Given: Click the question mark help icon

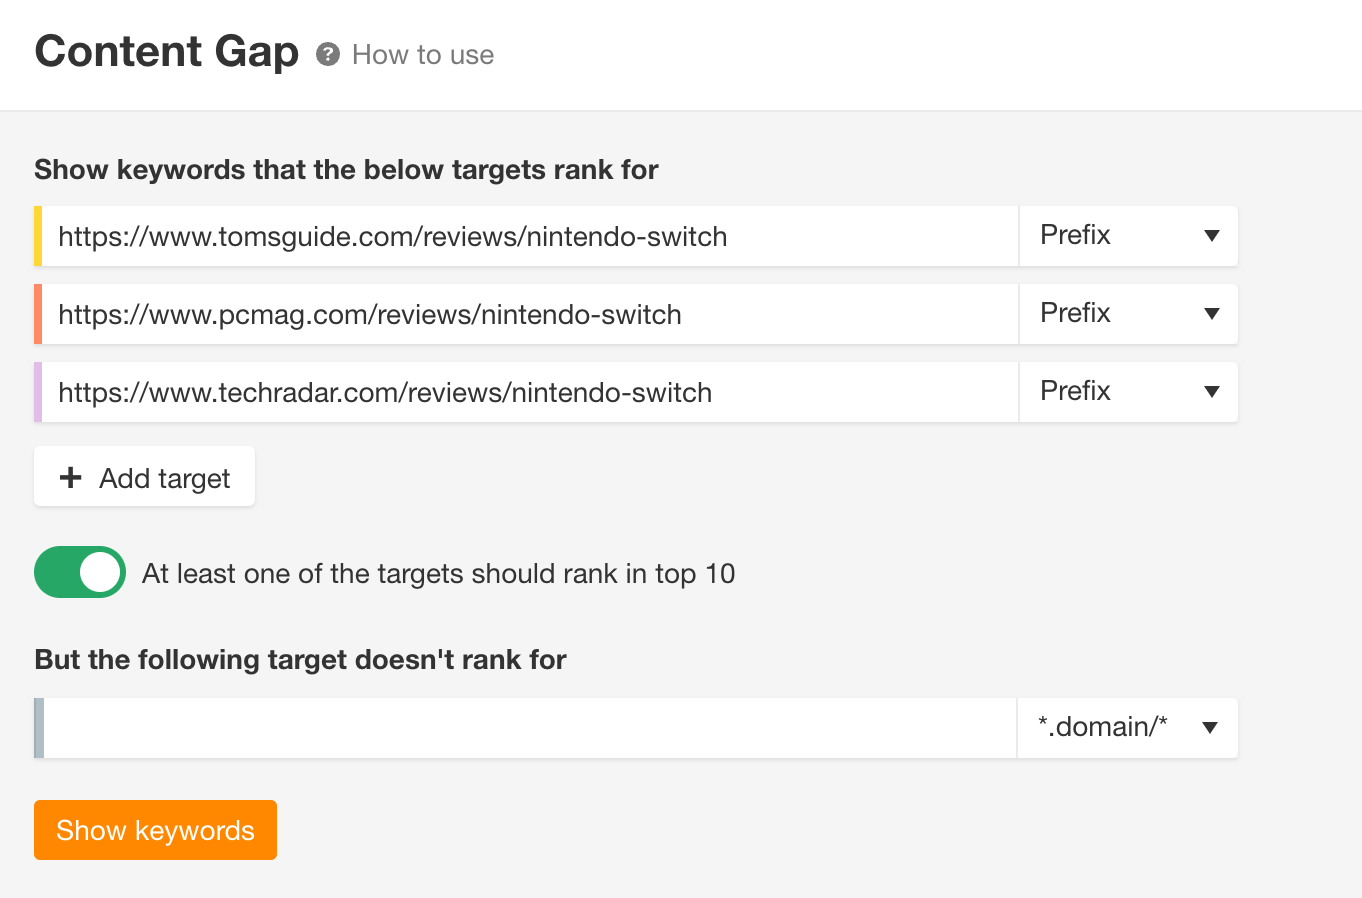Looking at the screenshot, I should click(x=328, y=54).
